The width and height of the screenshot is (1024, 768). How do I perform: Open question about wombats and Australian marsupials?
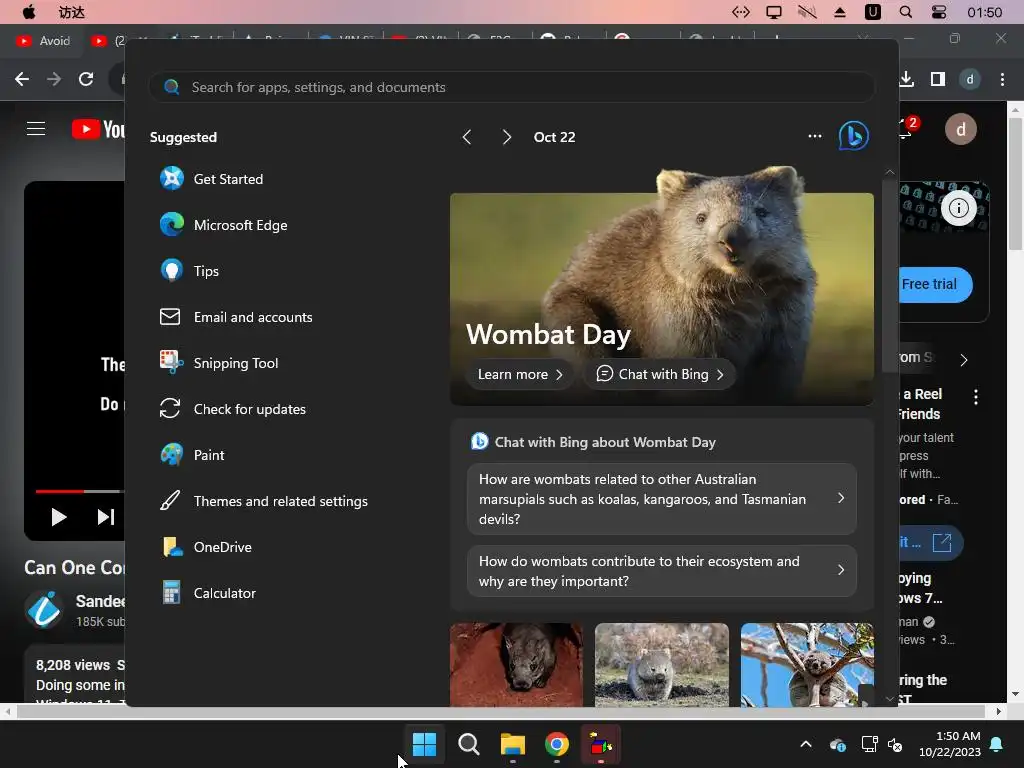[662, 499]
